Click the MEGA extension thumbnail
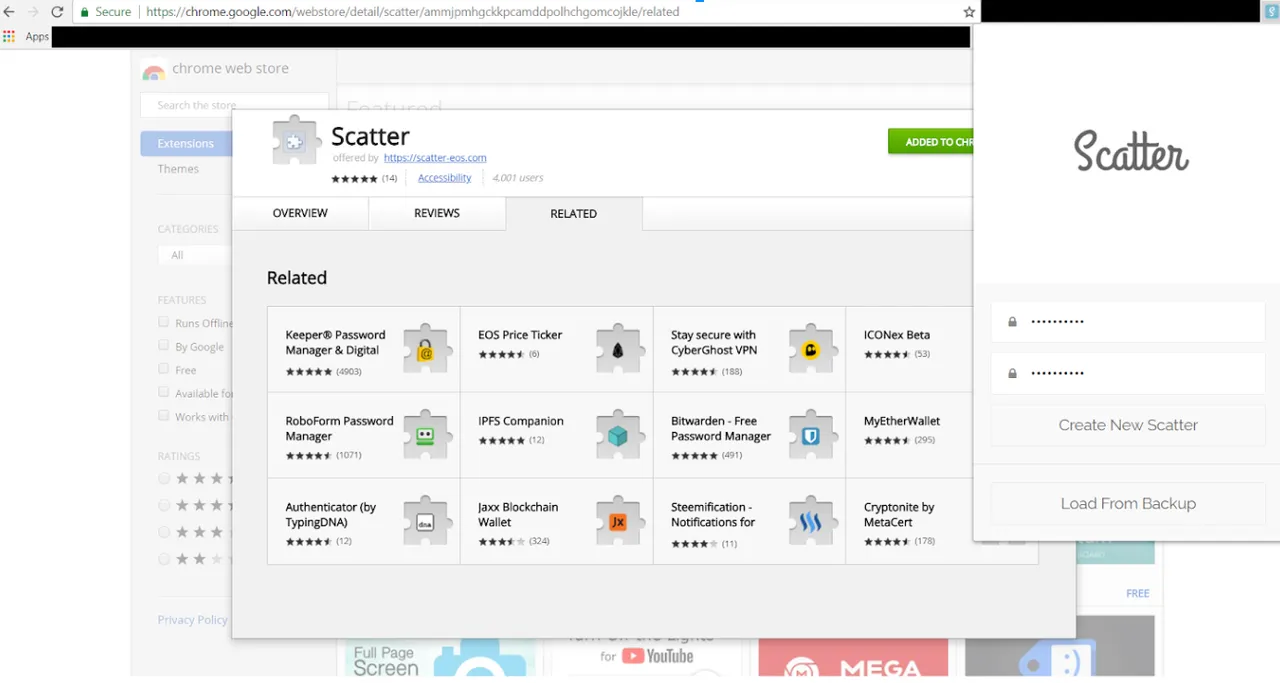Viewport: 1280px width, 683px height. [853, 658]
